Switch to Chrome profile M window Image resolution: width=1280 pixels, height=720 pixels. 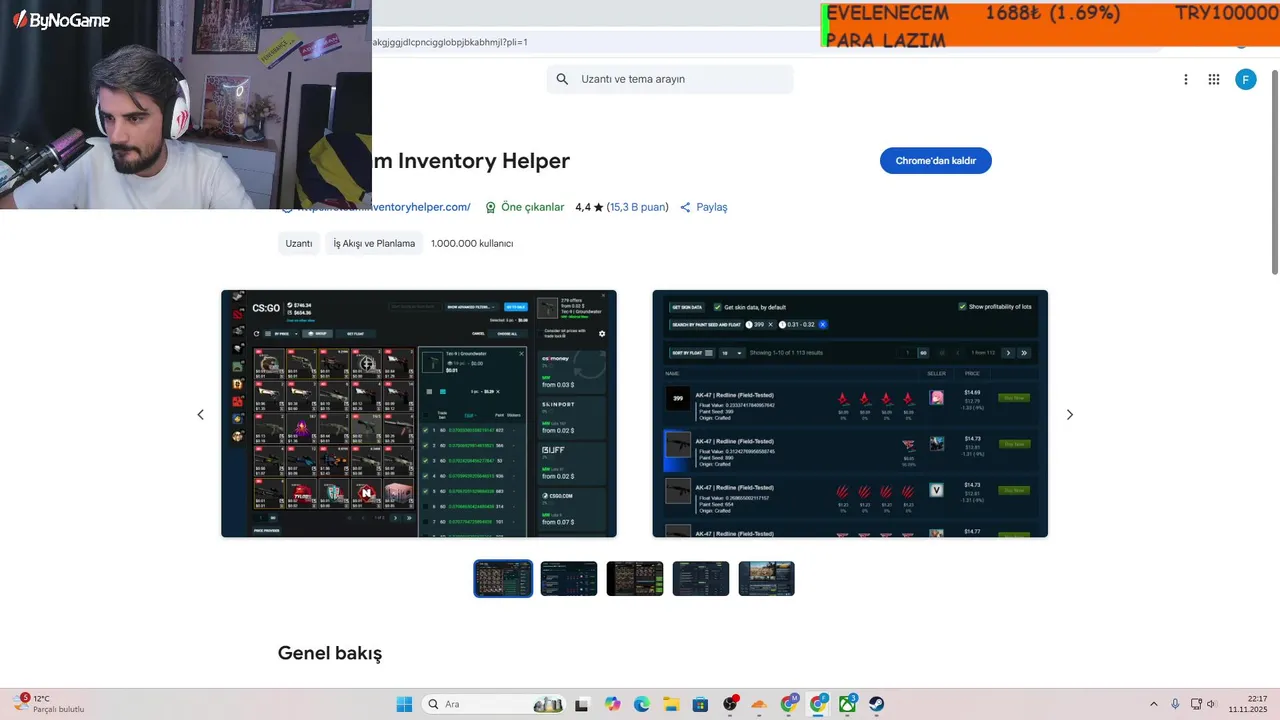click(789, 704)
